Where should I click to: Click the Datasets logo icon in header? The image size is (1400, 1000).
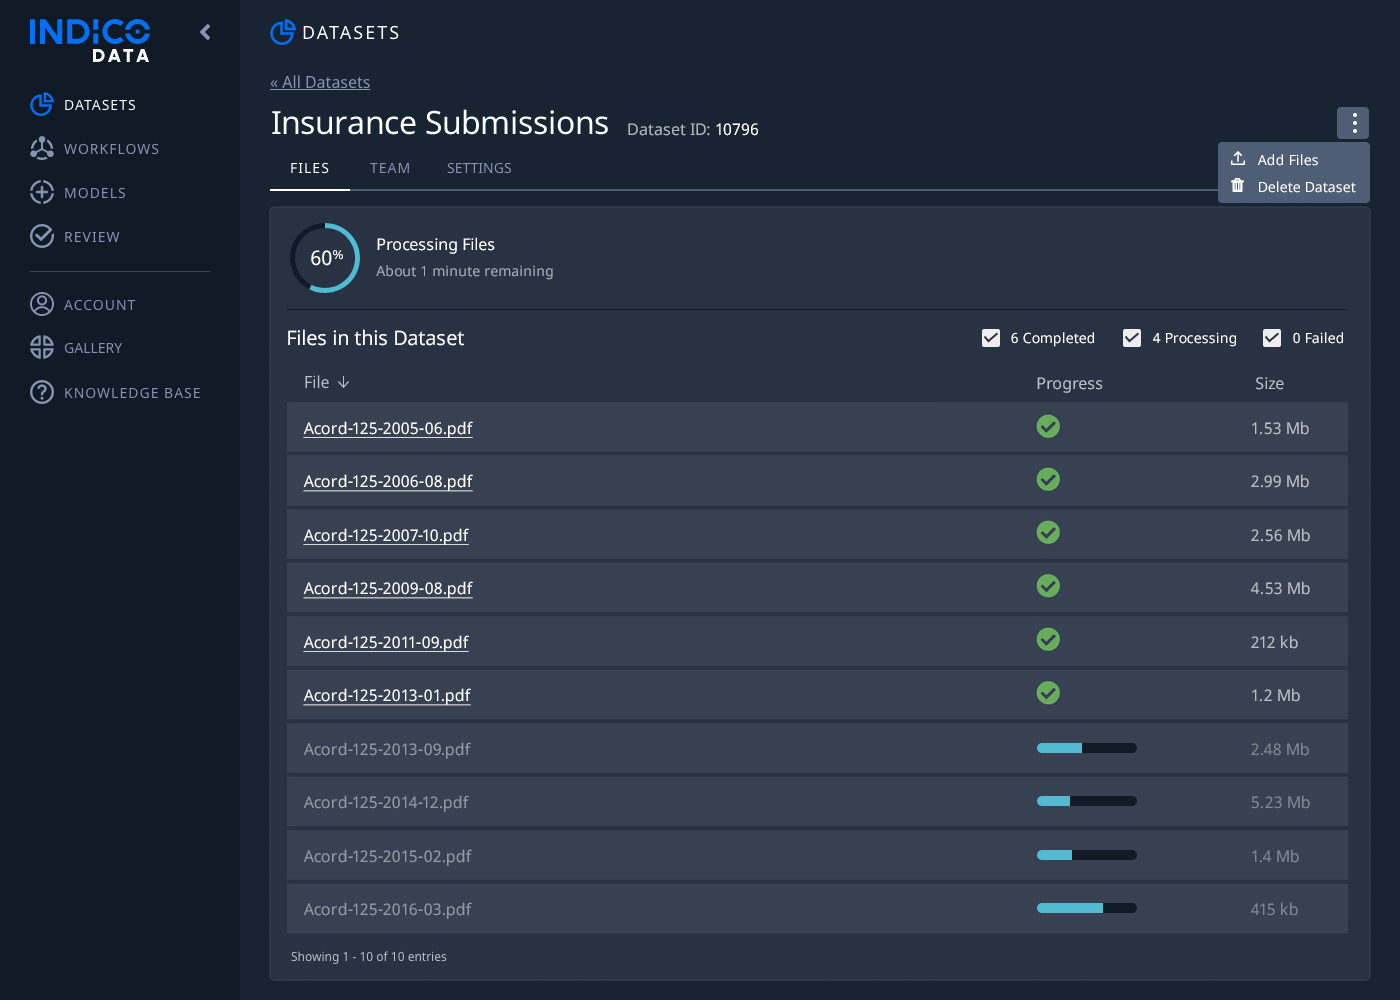pos(282,32)
